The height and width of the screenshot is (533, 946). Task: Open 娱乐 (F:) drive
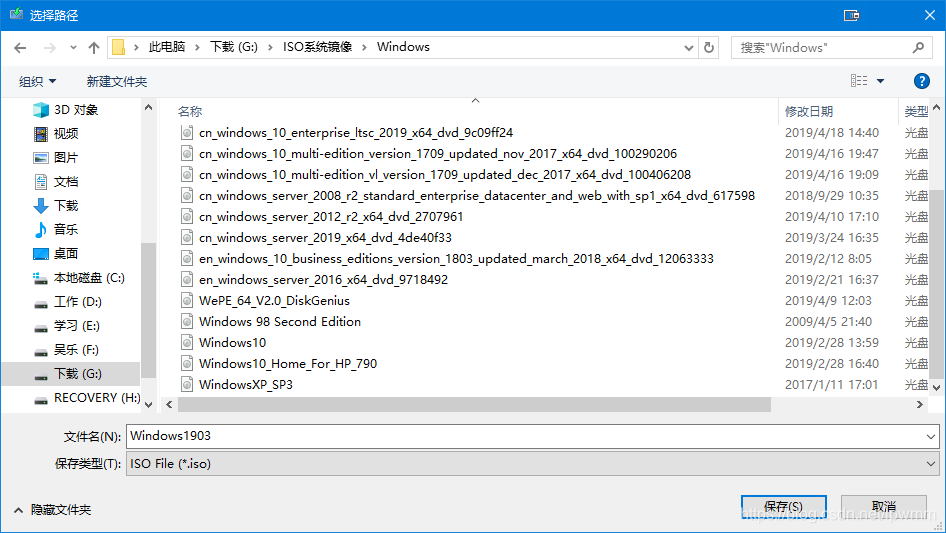(x=76, y=349)
